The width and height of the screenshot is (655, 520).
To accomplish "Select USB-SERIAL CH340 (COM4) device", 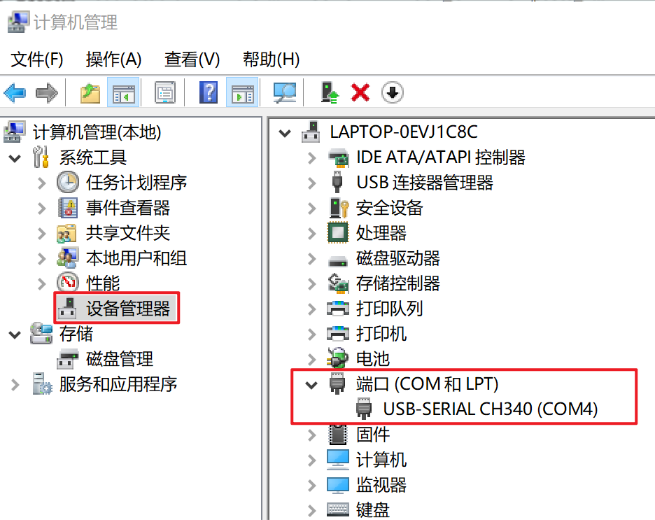I will (490, 409).
